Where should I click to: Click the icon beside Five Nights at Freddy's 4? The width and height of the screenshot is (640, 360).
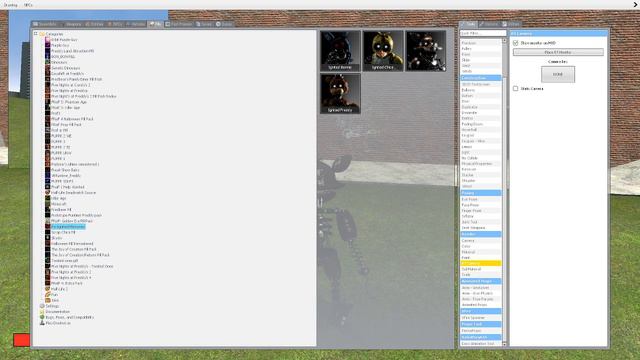point(47,277)
